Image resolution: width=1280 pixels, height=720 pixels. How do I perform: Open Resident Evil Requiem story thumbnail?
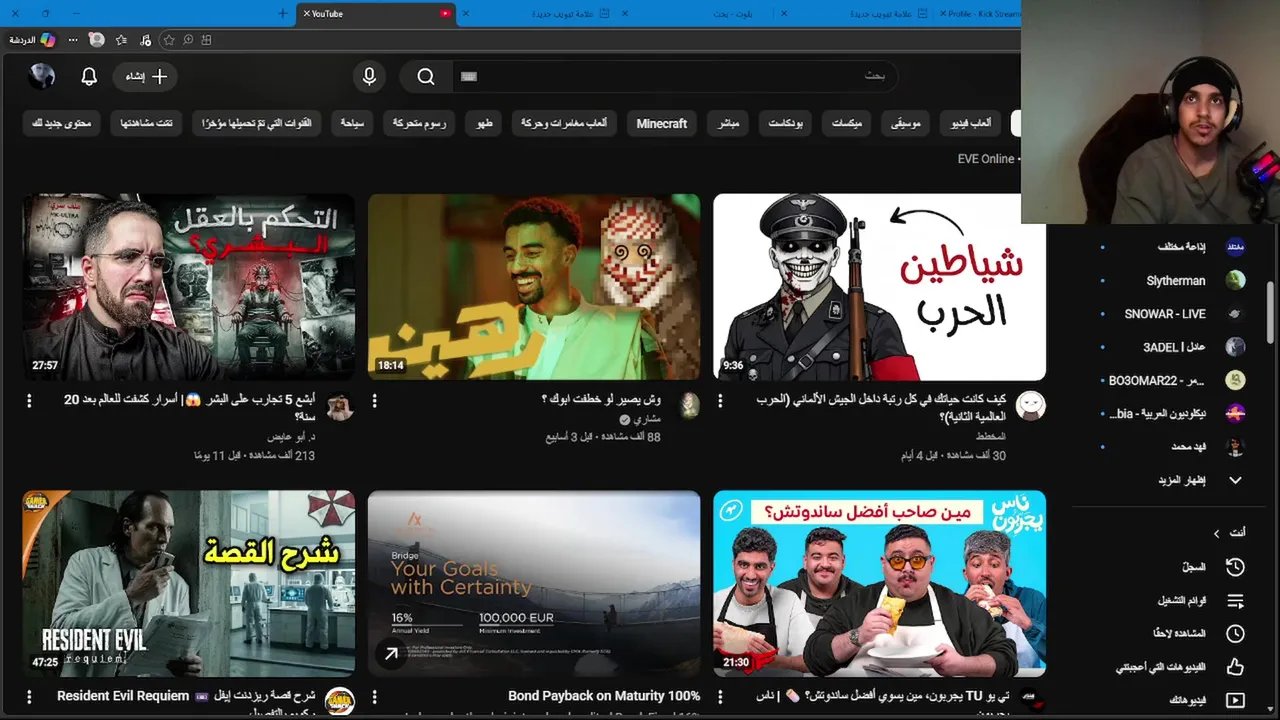tap(188, 583)
